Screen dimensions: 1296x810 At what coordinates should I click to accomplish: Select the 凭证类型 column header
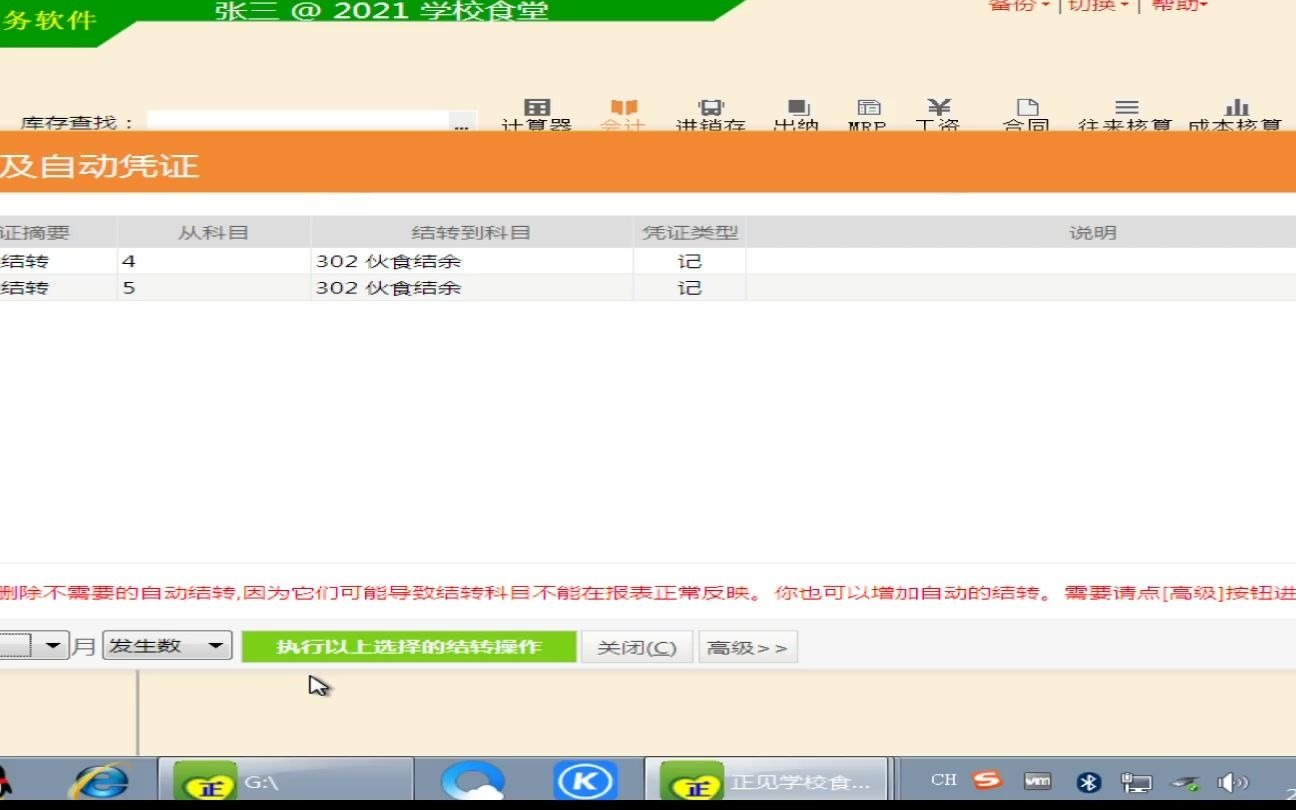[690, 233]
